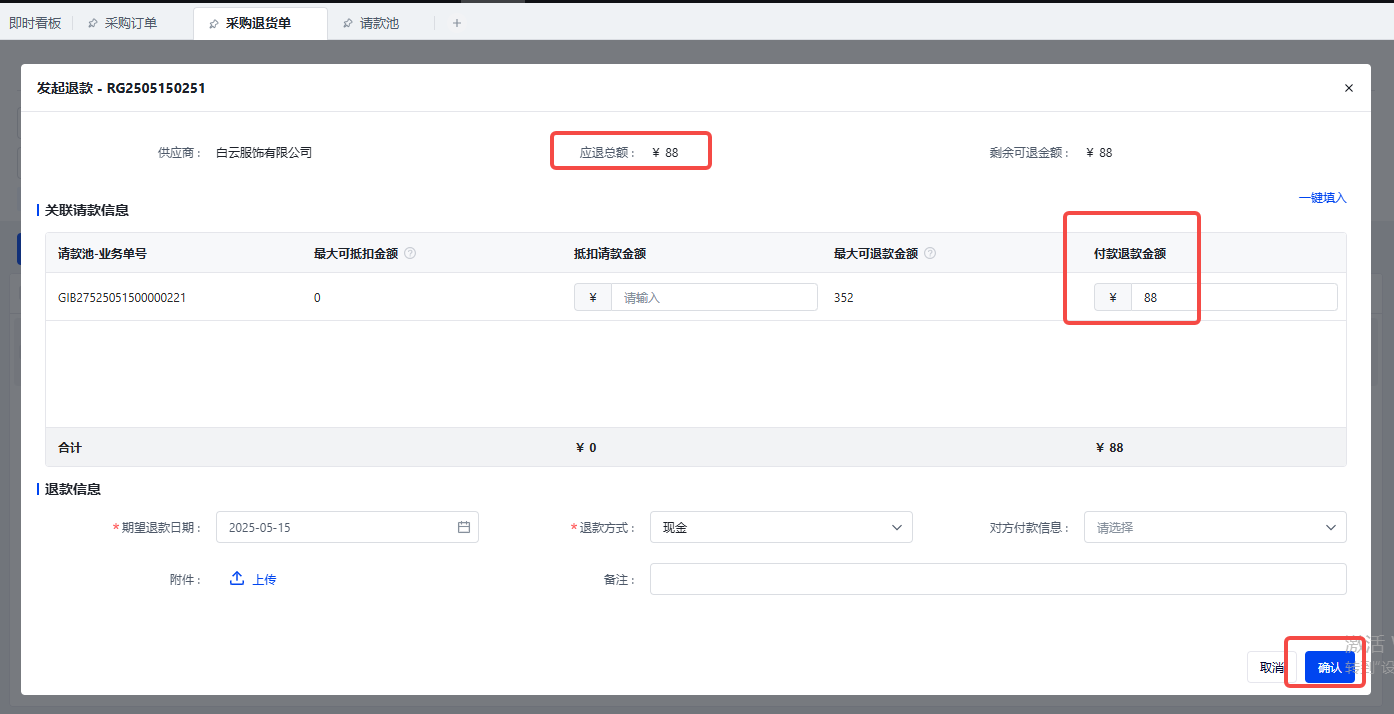Click supplier name 白云服饰有限公司
Screen dimensions: 1394x714
pos(264,153)
